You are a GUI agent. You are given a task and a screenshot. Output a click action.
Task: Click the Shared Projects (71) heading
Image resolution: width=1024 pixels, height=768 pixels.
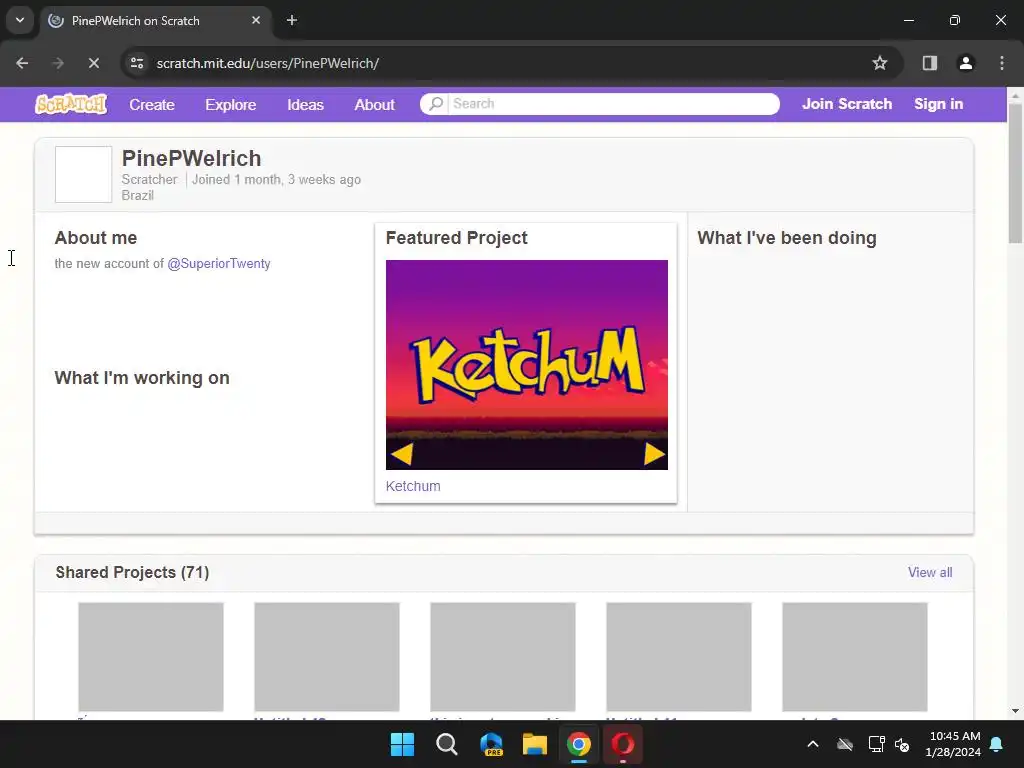[x=133, y=572]
